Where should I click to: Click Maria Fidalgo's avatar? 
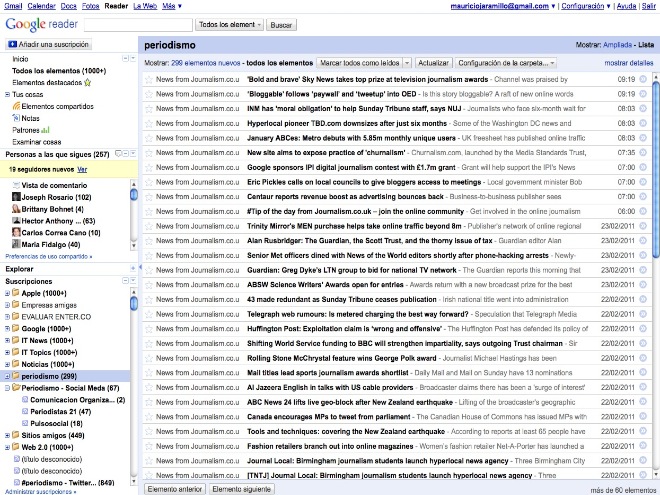pyautogui.click(x=16, y=244)
